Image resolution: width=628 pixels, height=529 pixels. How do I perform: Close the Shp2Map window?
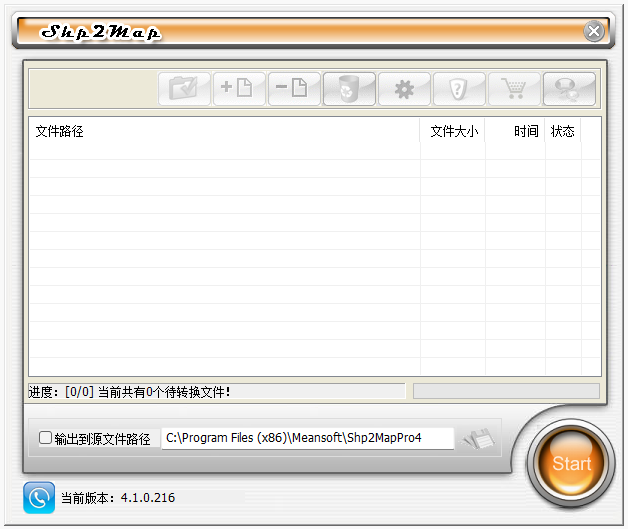point(594,31)
